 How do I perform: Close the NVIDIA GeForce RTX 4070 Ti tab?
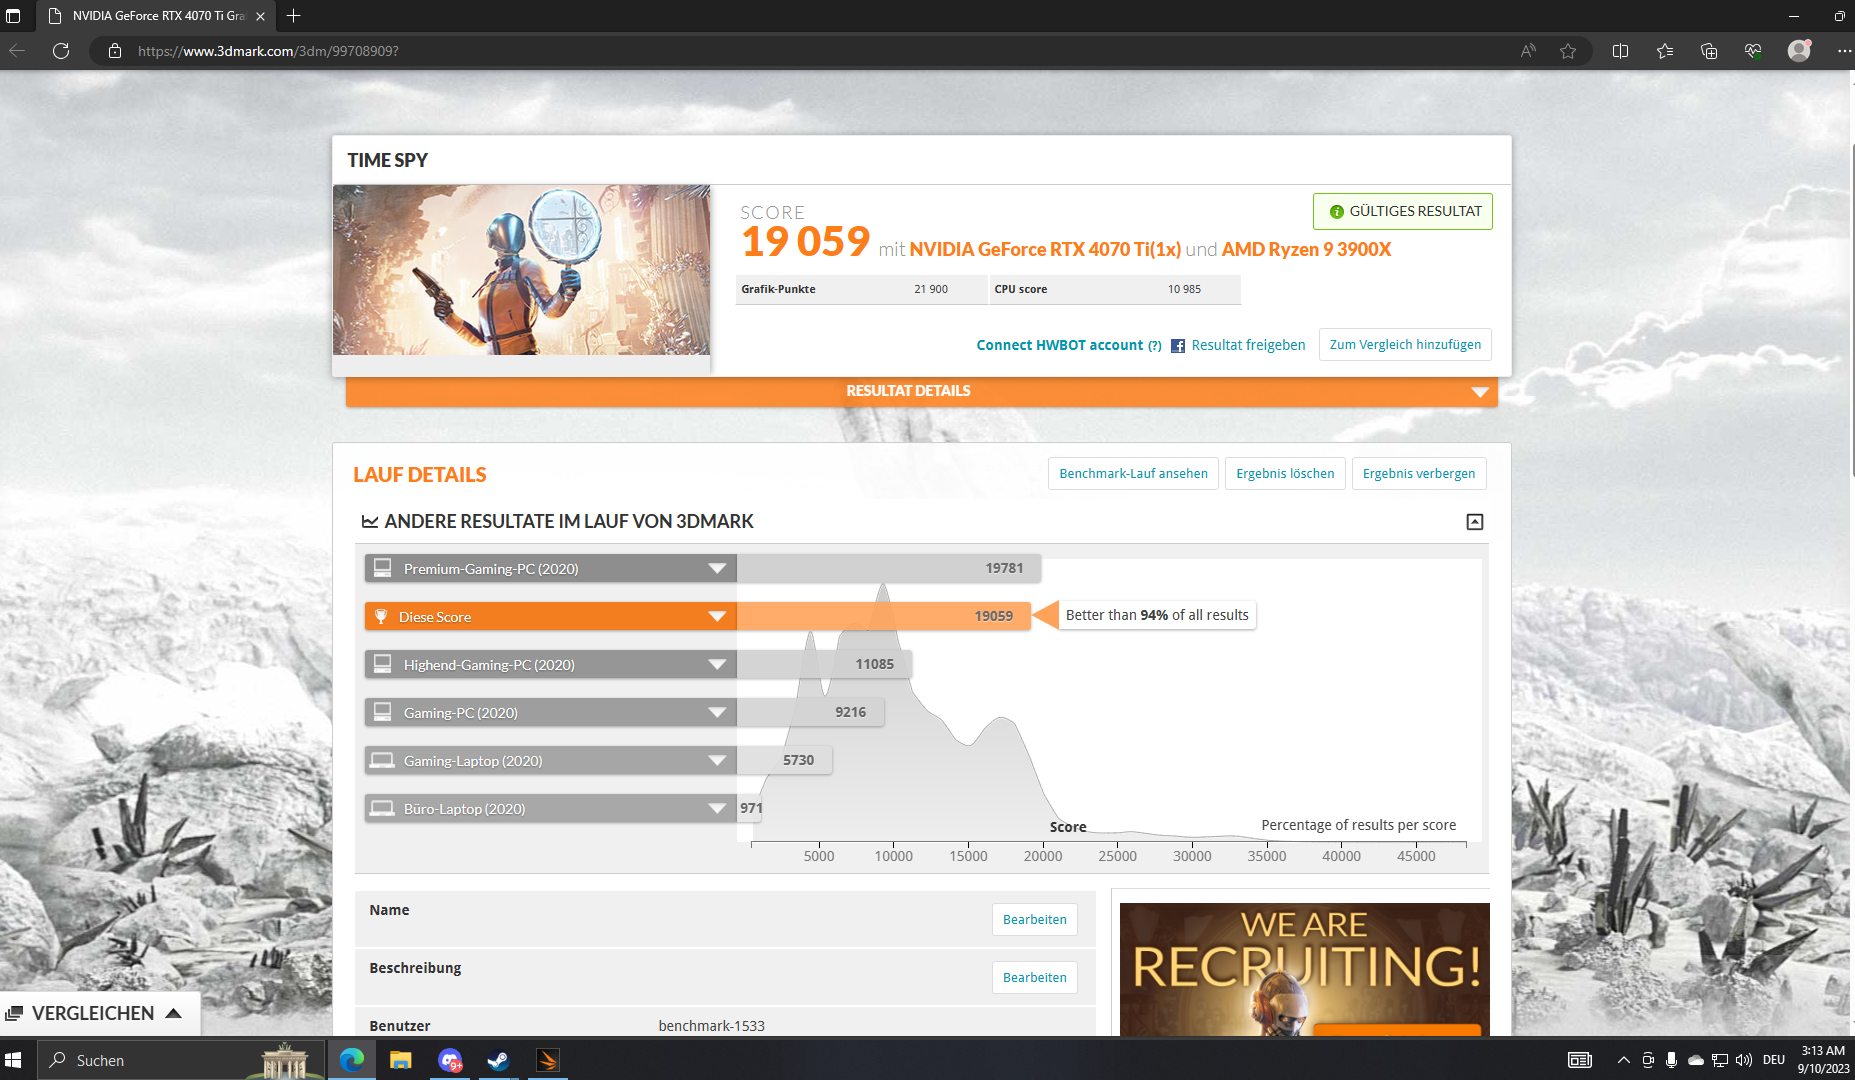(260, 16)
